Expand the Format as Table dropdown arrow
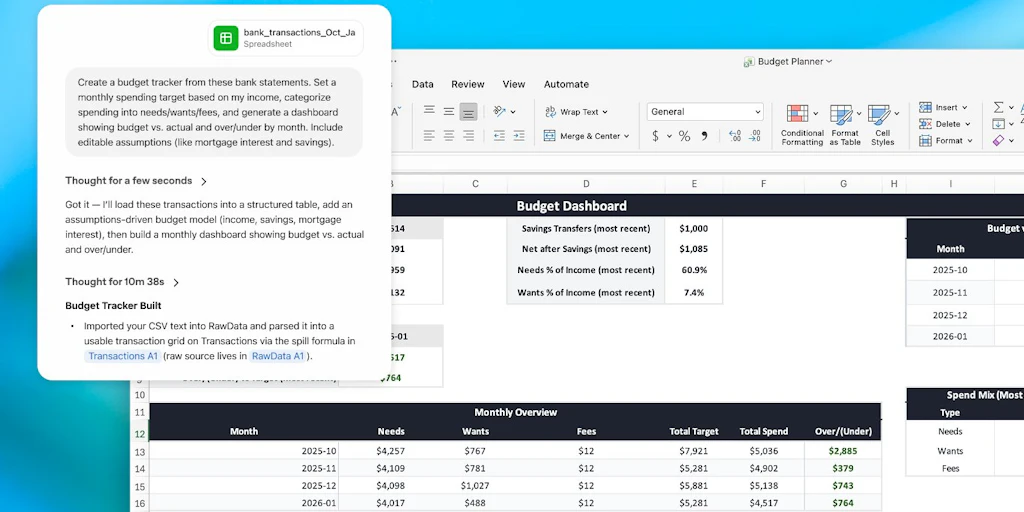The width and height of the screenshot is (1024, 512). 859,114
